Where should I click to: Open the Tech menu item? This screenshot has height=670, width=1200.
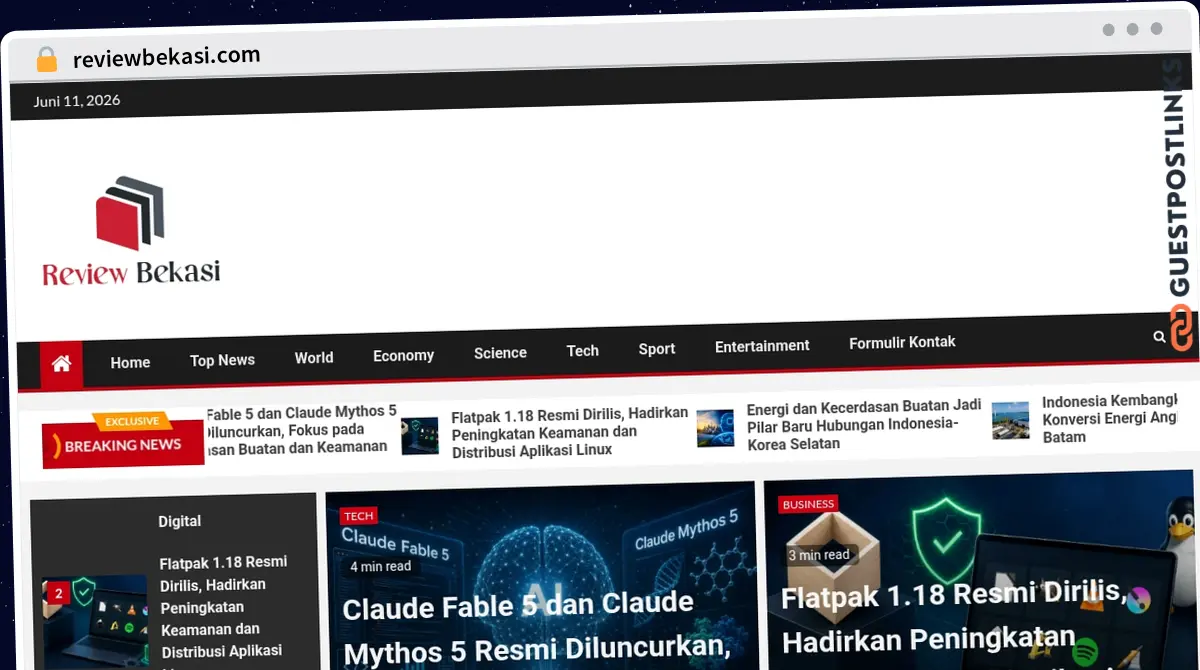(583, 351)
